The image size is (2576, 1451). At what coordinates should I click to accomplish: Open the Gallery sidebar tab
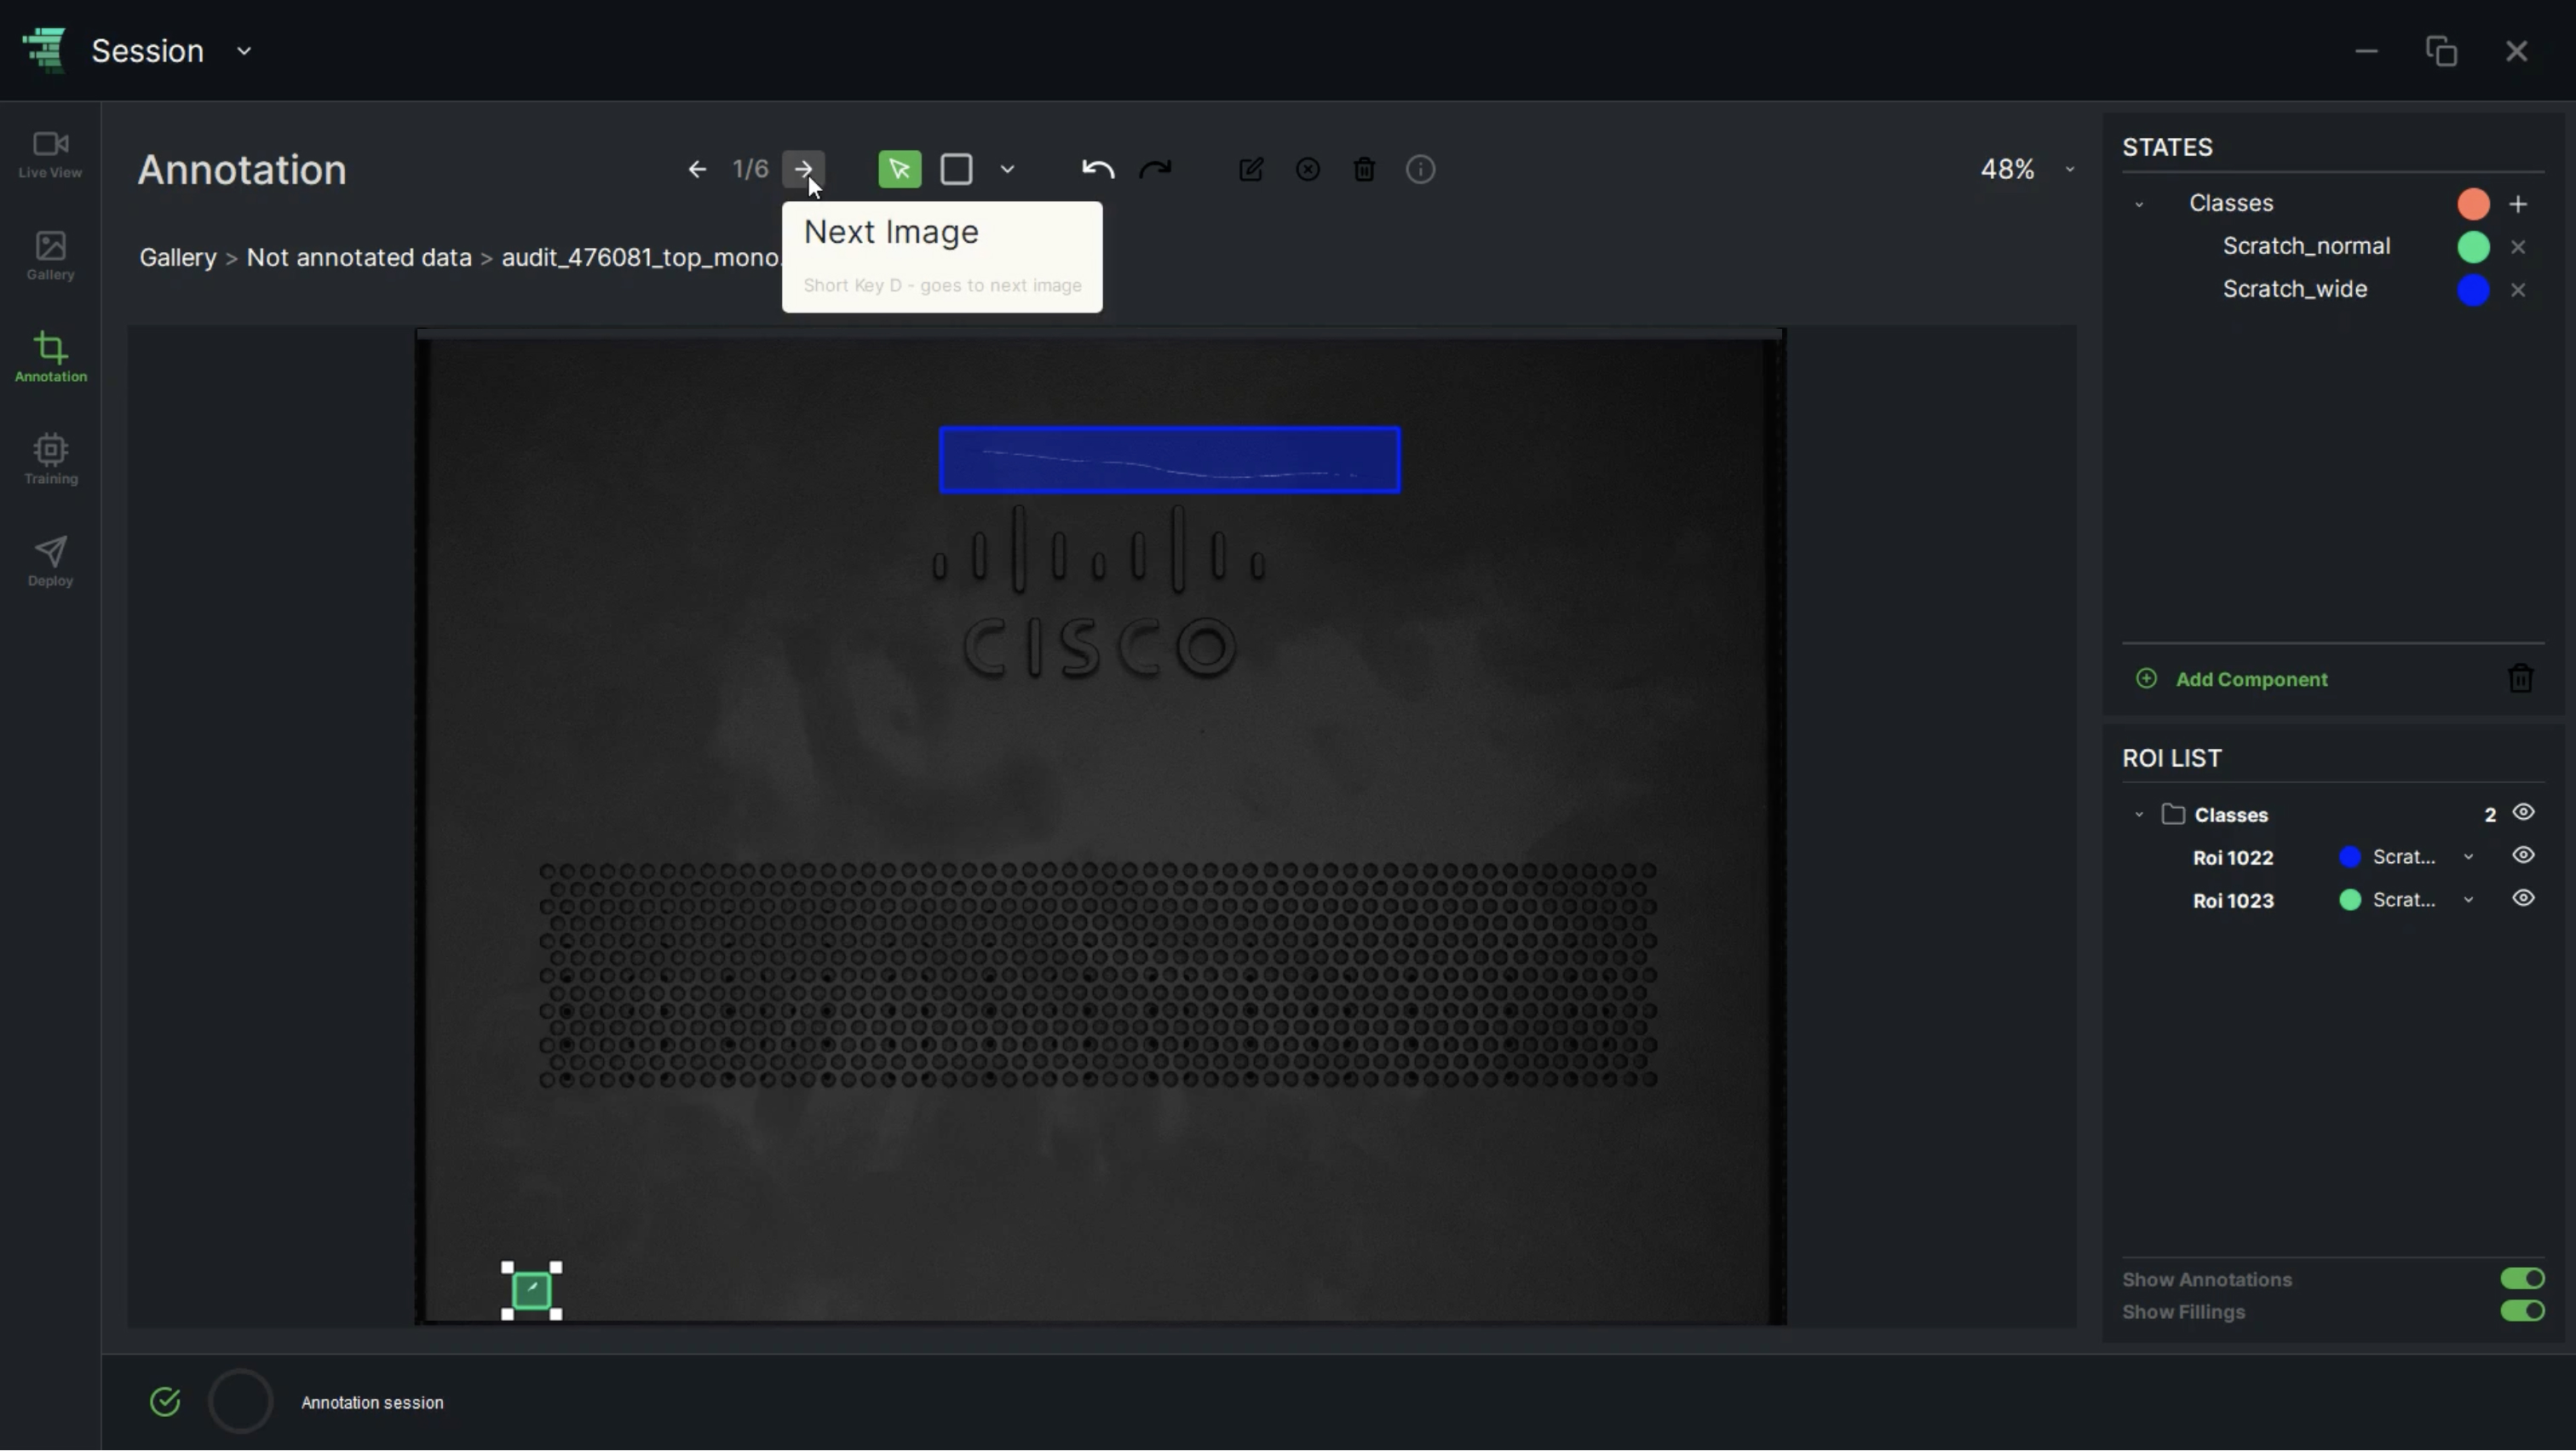coord(50,256)
